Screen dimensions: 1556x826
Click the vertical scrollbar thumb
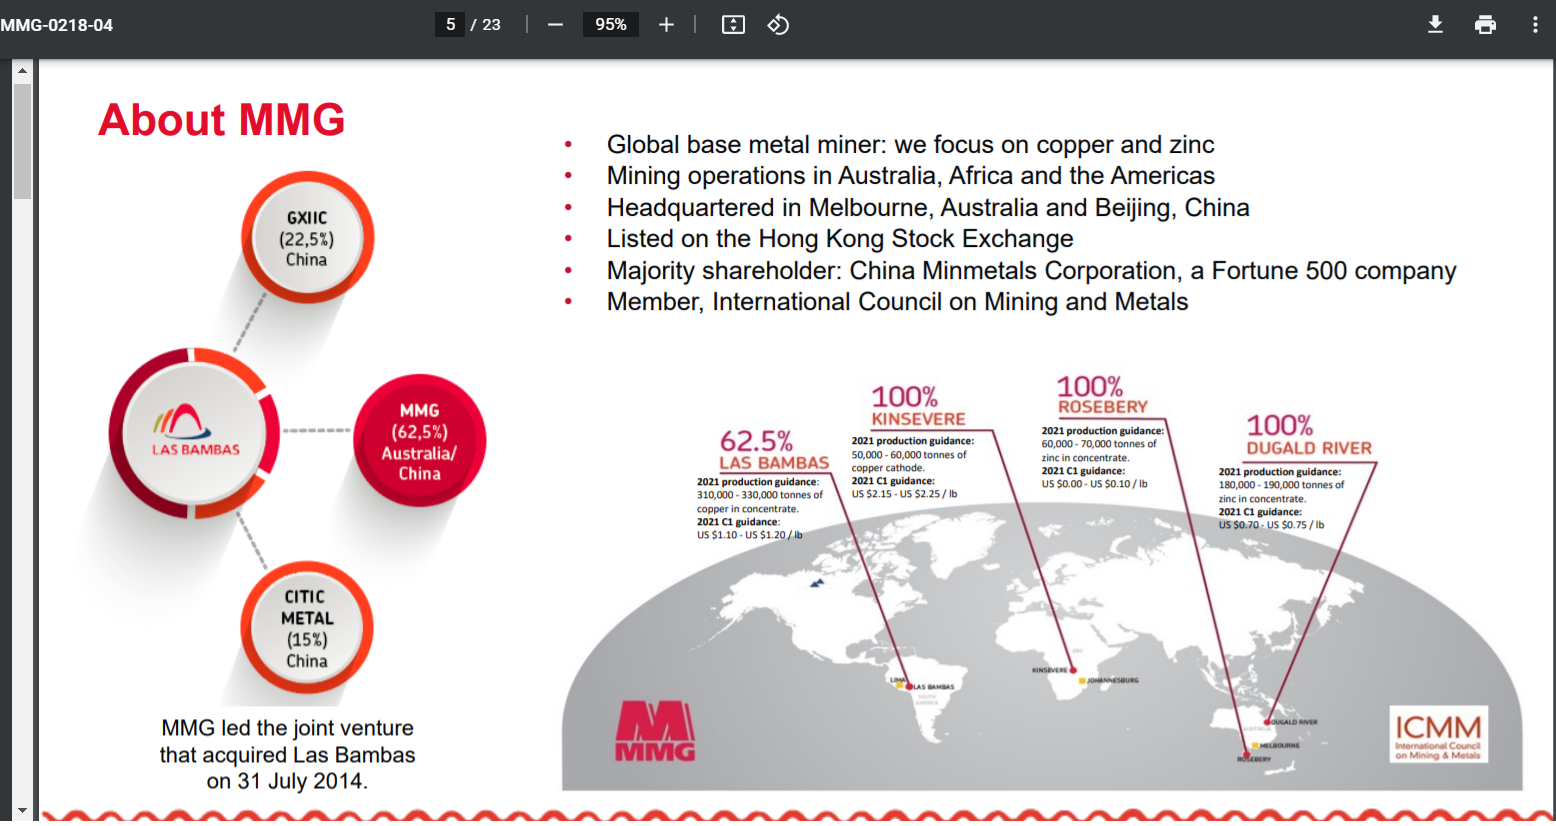(22, 141)
